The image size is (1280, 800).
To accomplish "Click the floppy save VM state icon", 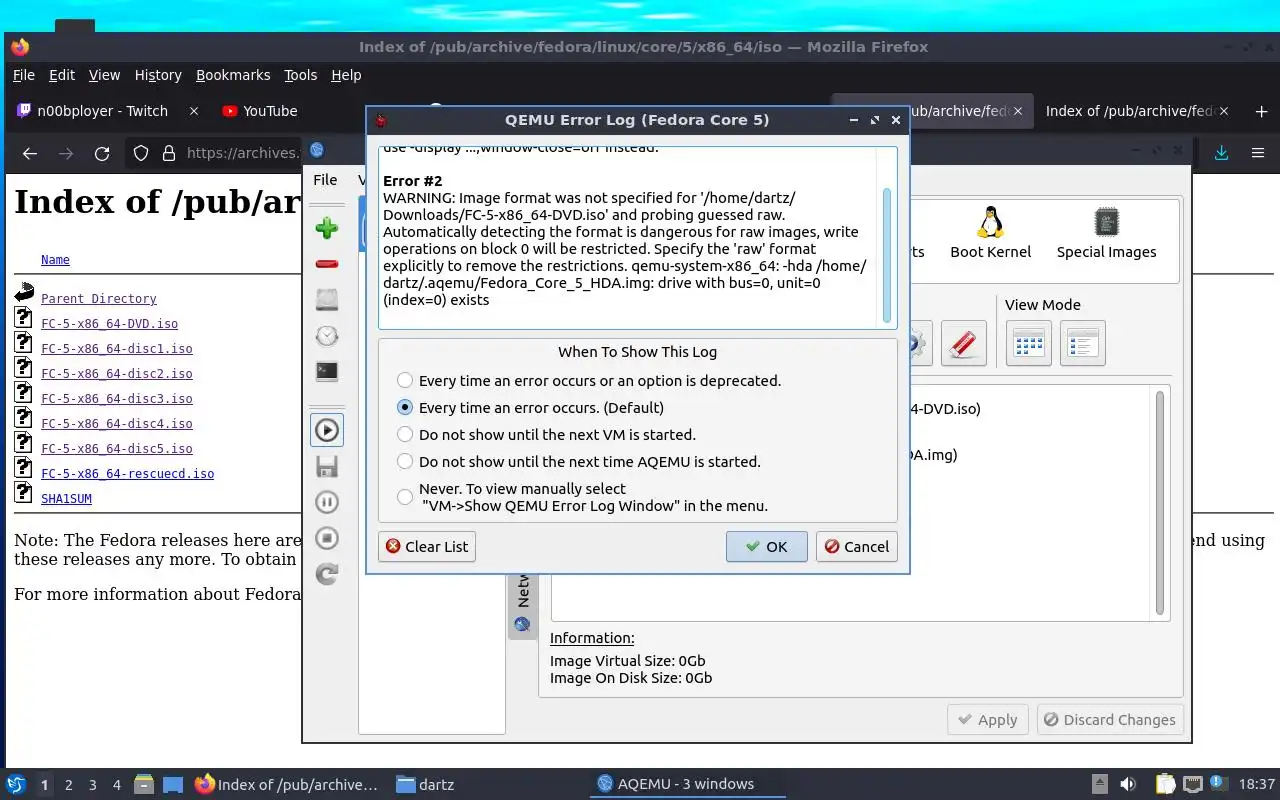I will [x=327, y=466].
